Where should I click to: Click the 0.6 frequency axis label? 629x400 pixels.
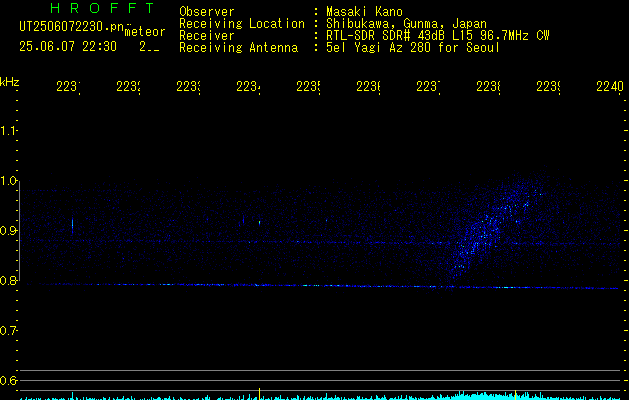[x=8, y=380]
